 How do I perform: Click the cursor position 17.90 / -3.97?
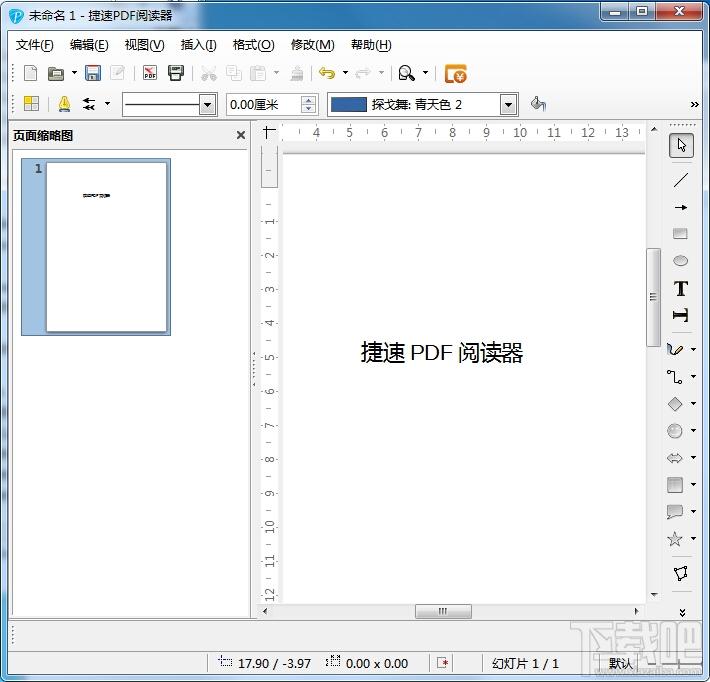point(274,663)
